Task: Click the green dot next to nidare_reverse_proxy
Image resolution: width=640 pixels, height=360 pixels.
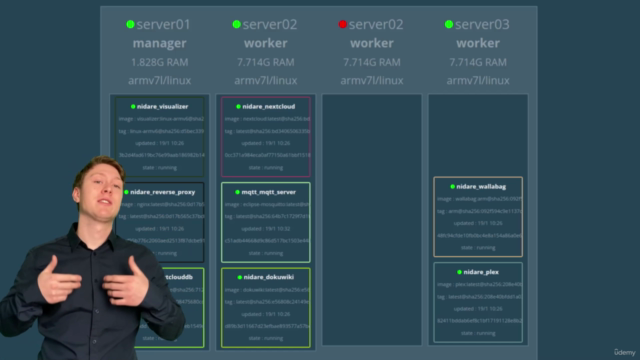Action: 126,192
